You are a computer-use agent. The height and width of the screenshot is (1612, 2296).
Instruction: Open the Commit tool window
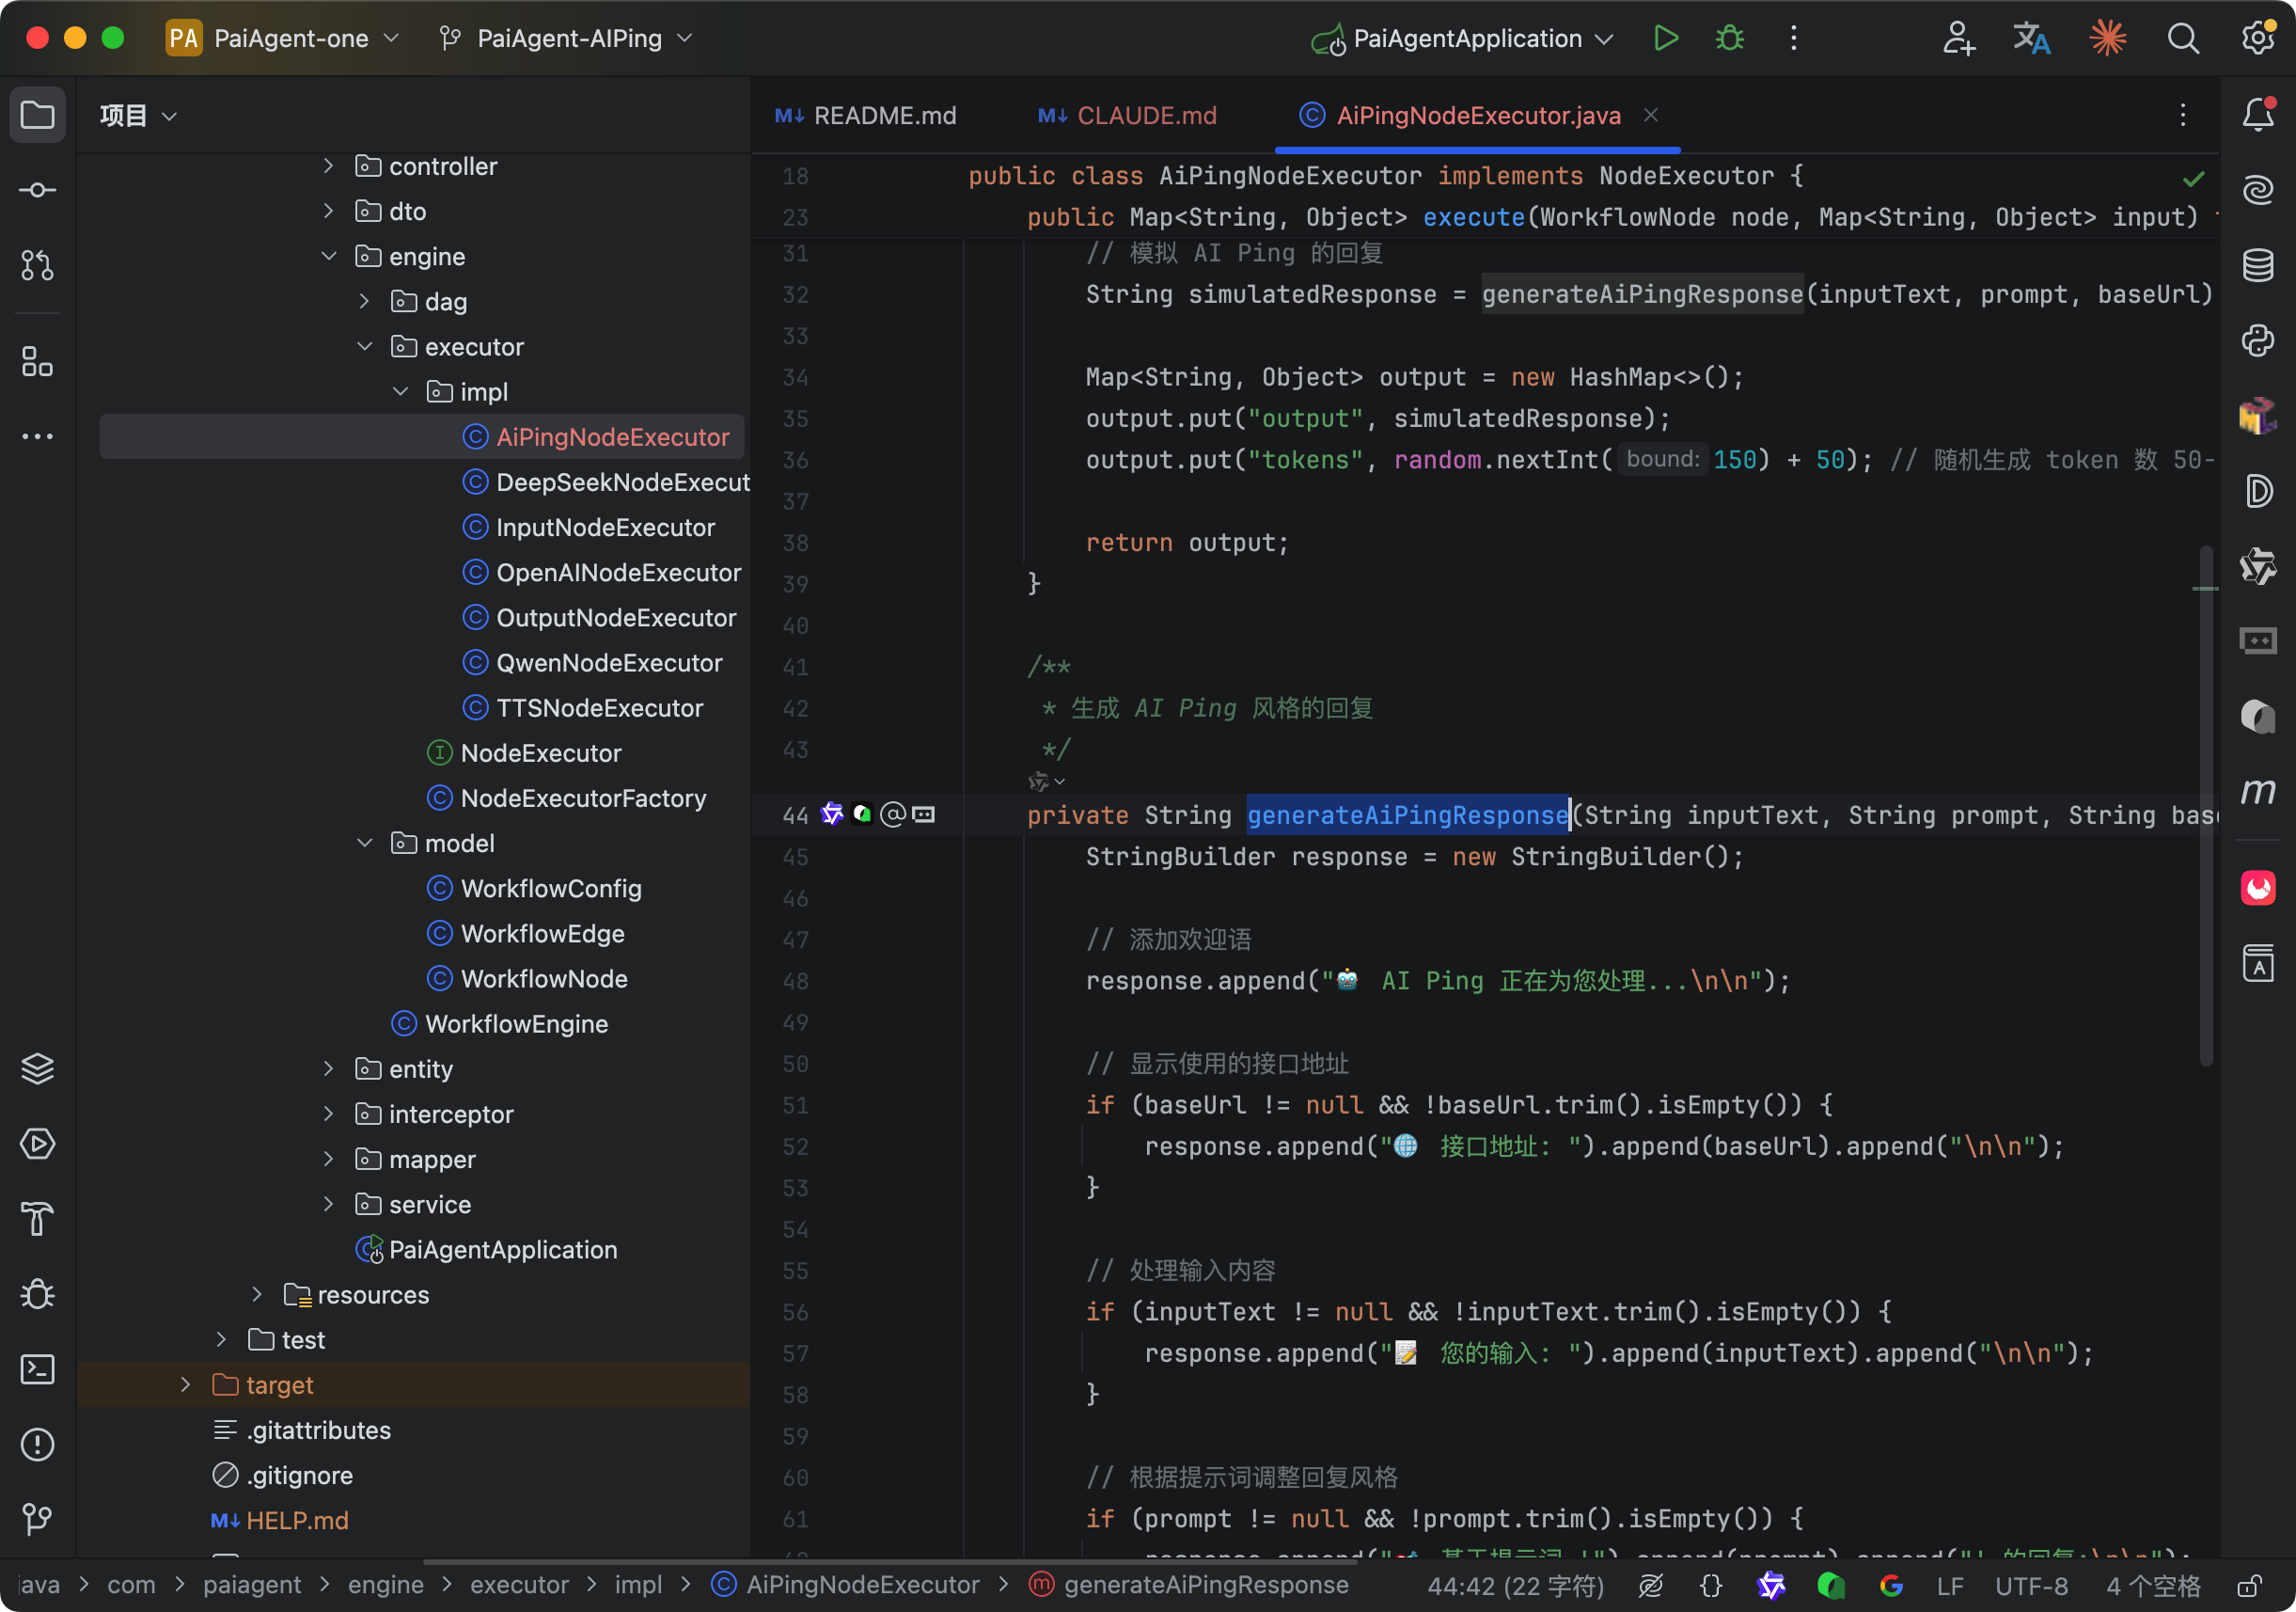pyautogui.click(x=37, y=190)
